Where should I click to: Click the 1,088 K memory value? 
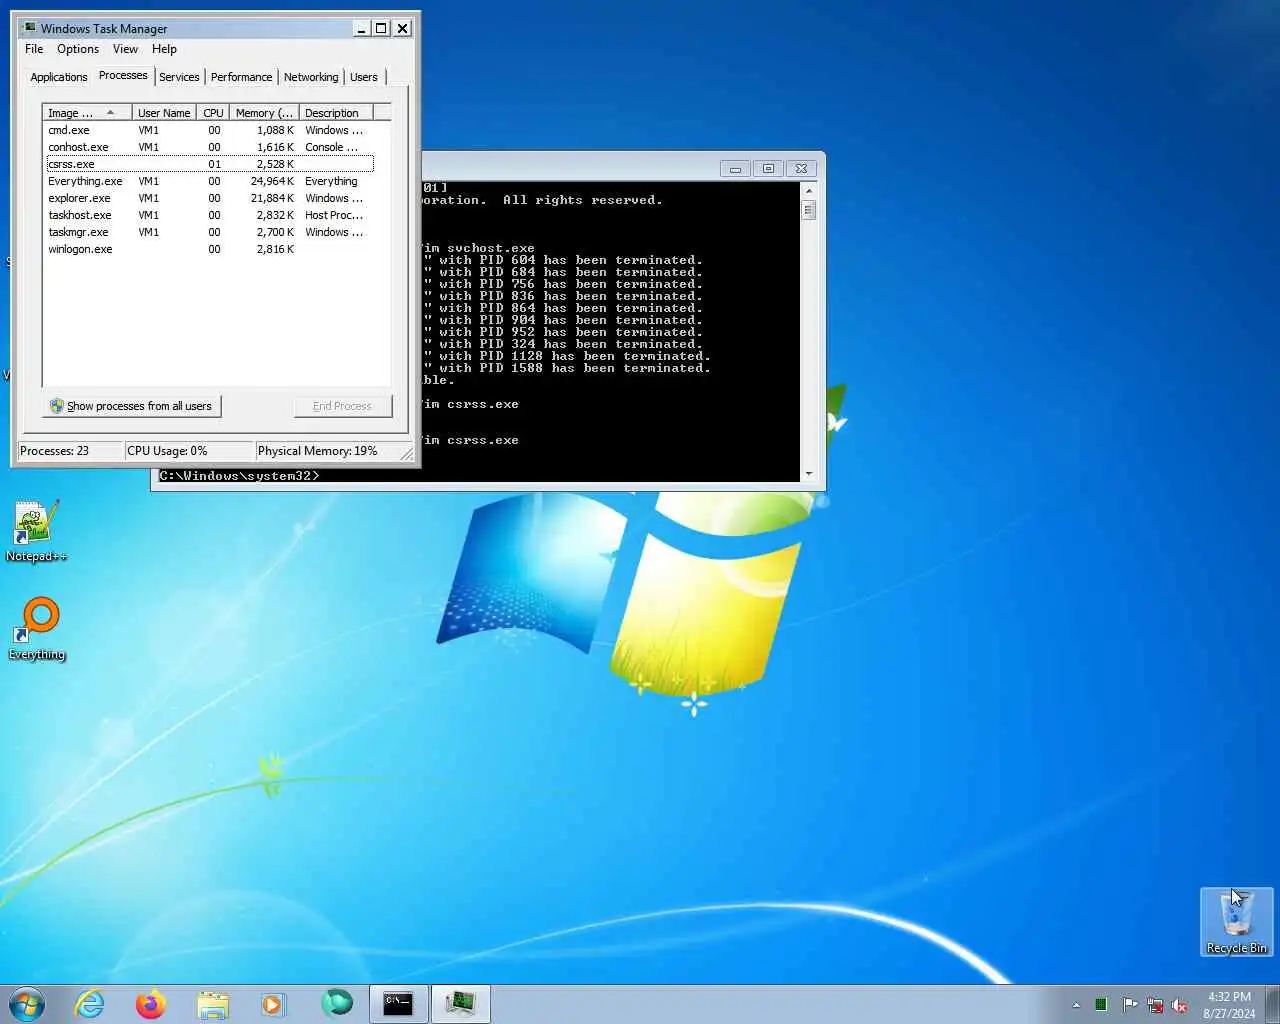[x=275, y=130]
